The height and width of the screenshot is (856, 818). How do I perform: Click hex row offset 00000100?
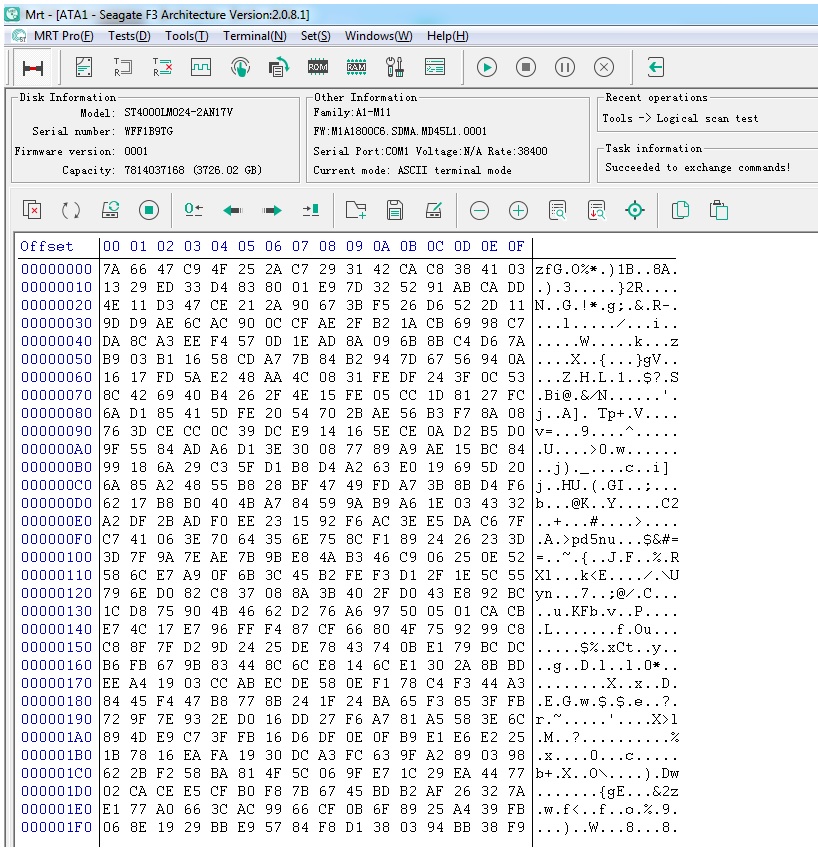coord(56,557)
